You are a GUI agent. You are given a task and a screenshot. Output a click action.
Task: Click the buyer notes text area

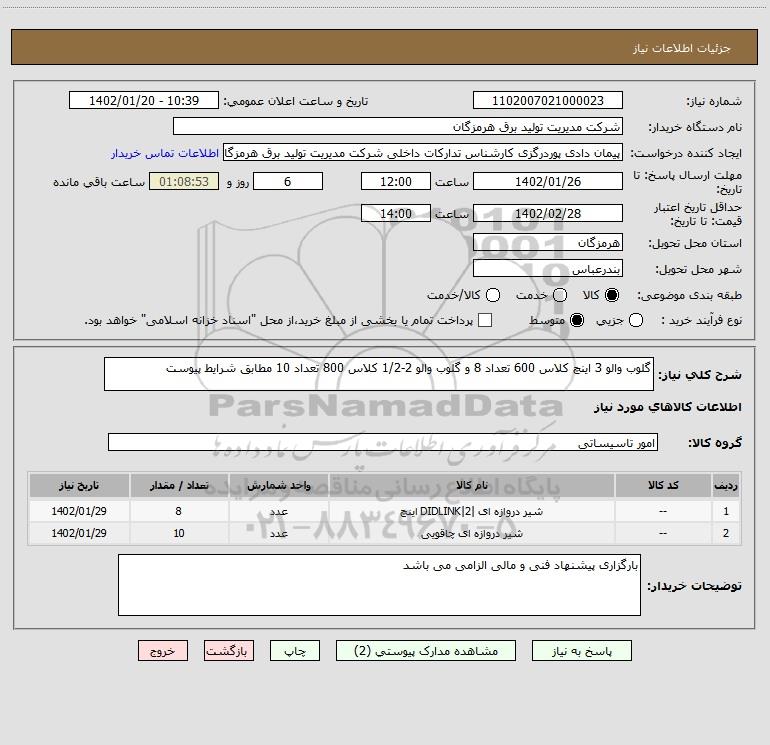(x=379, y=585)
